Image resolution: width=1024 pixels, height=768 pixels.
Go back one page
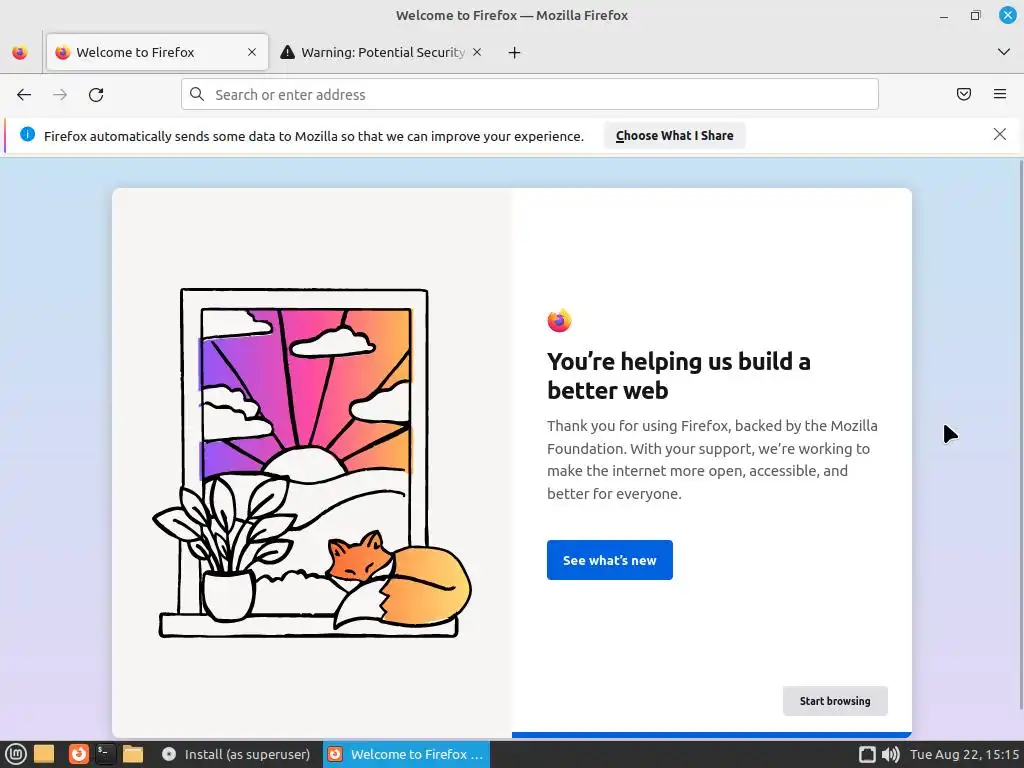tap(24, 95)
